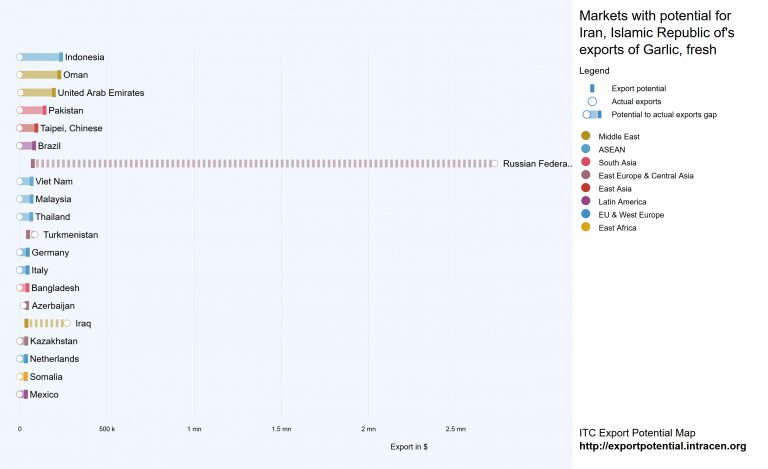Click the chart title about Garlic, fresh

pyautogui.click(x=656, y=33)
